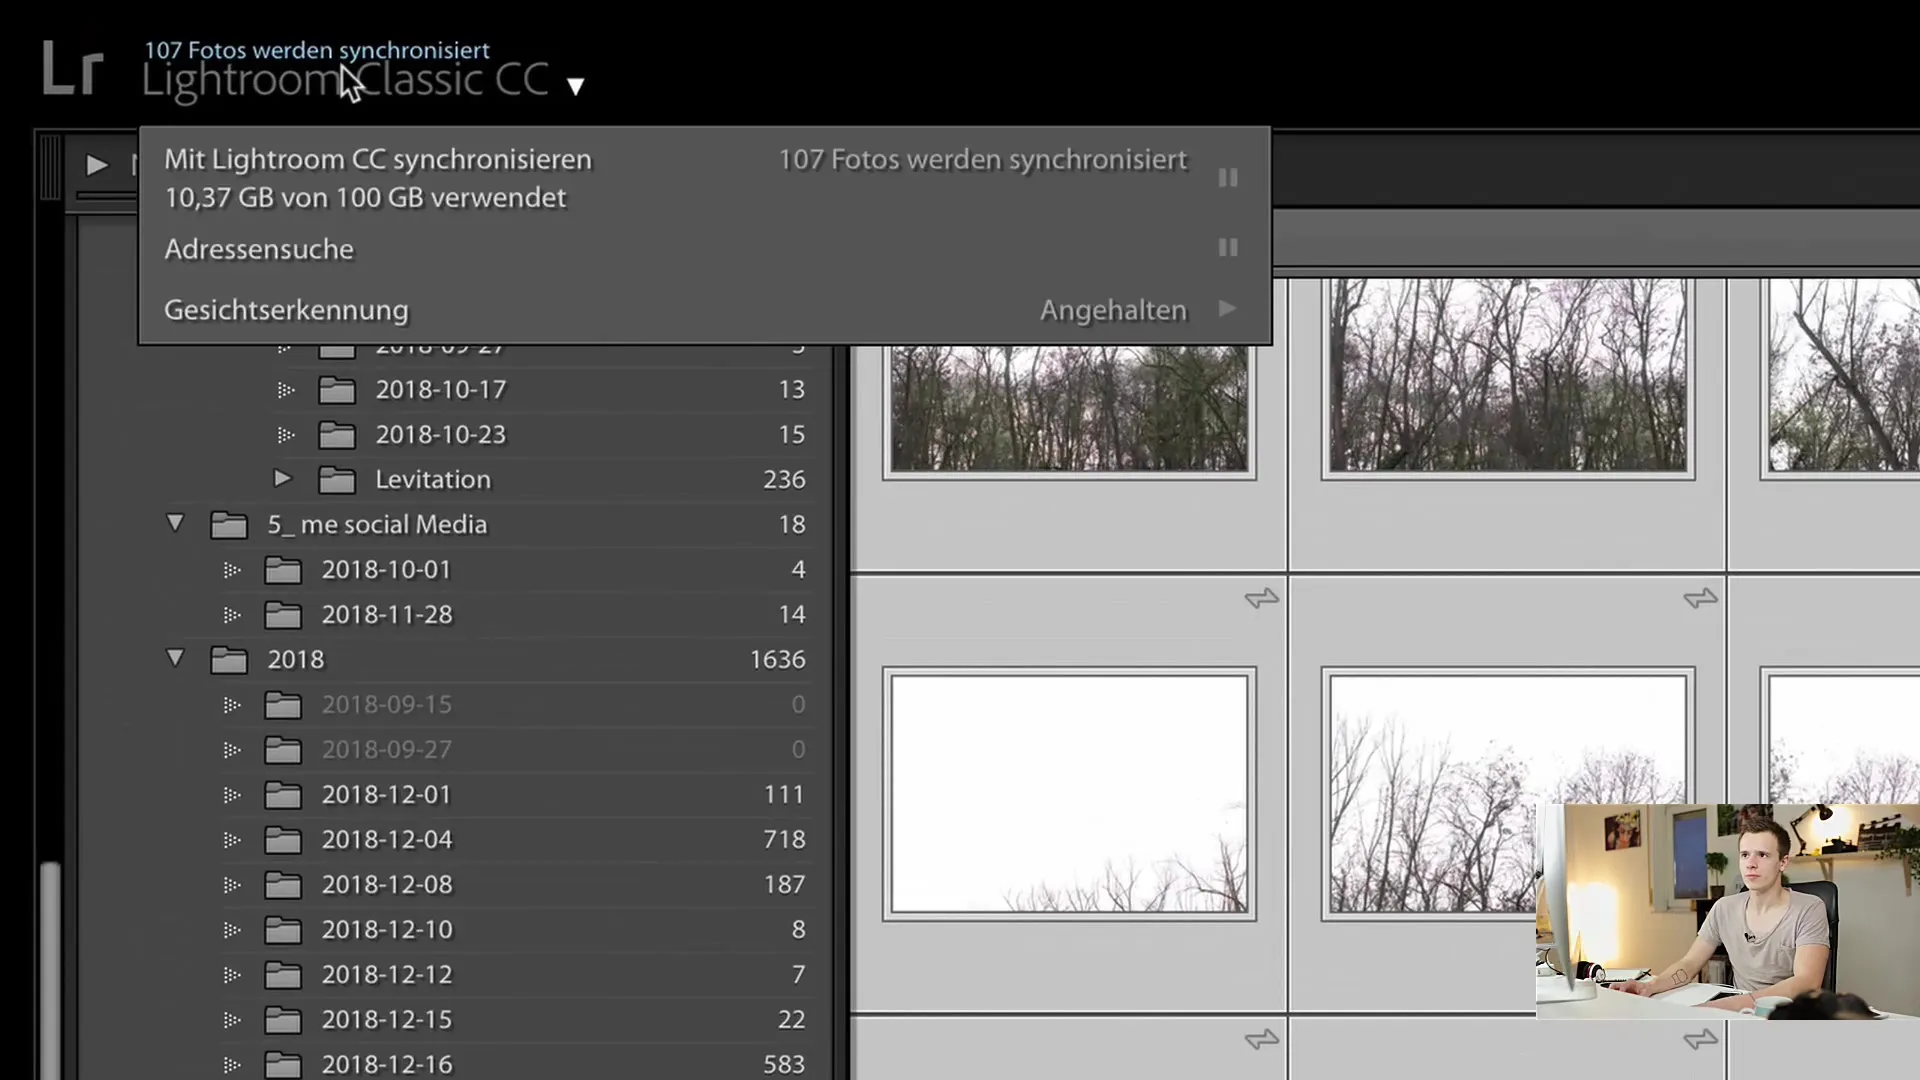
Task: Open the Lightroom Classic CC identity plate dropdown arrow
Action: [x=575, y=86]
